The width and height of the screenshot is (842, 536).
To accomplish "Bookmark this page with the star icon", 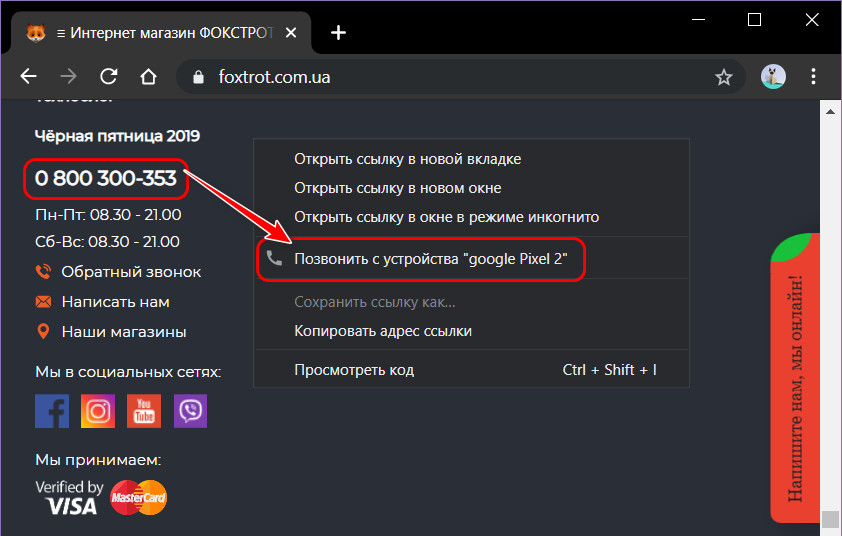I will point(723,77).
